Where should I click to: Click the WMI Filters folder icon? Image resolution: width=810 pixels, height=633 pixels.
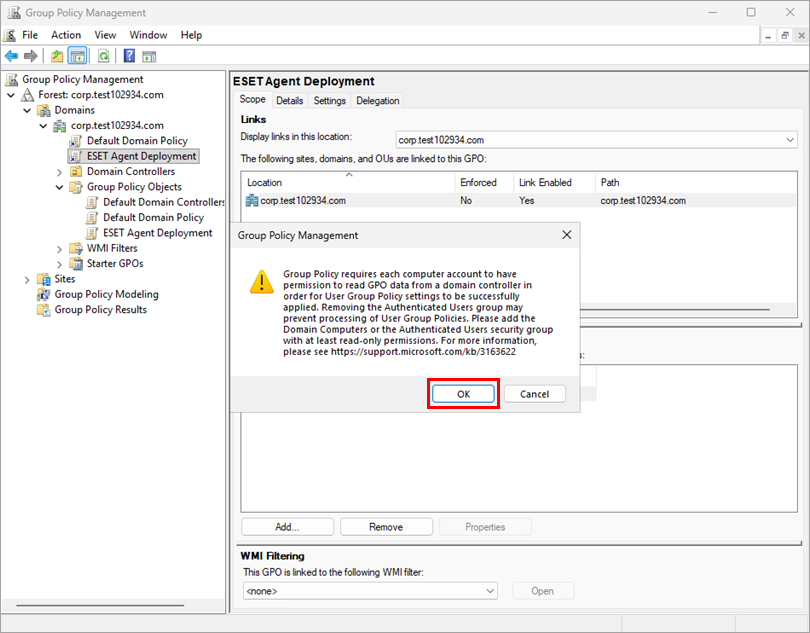(76, 248)
